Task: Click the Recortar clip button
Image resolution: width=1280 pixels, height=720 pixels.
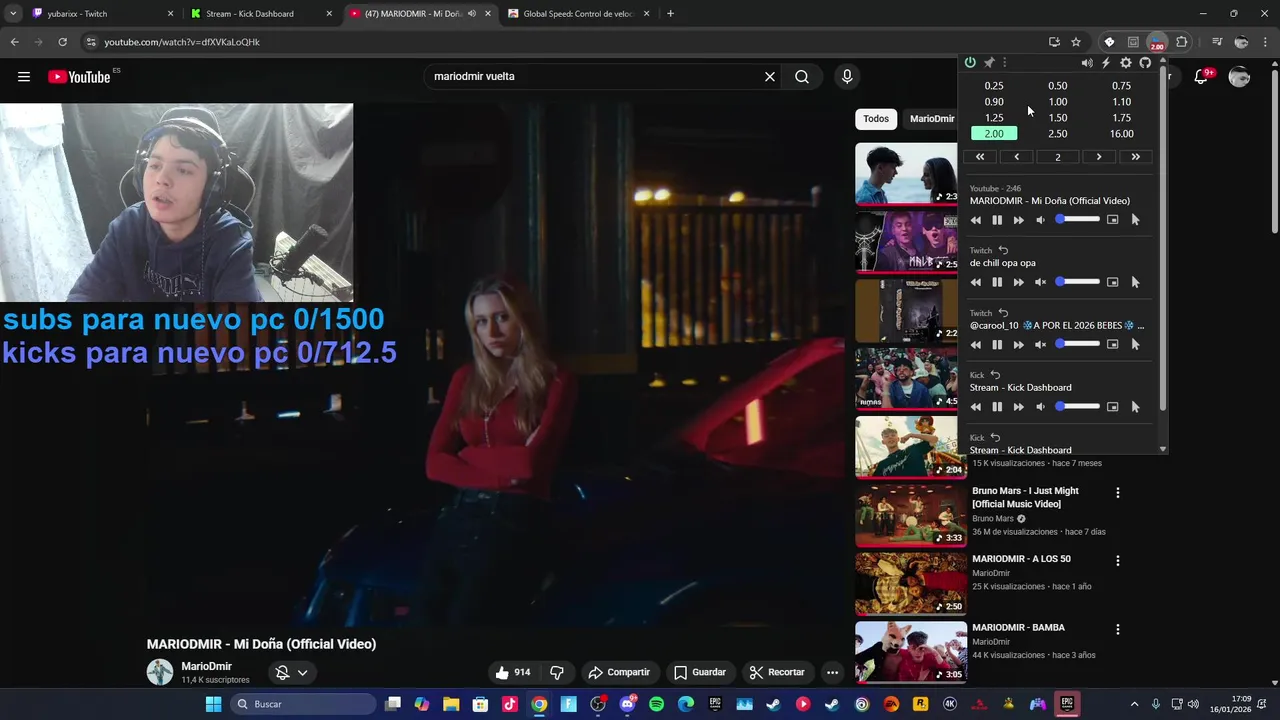Action: [777, 672]
